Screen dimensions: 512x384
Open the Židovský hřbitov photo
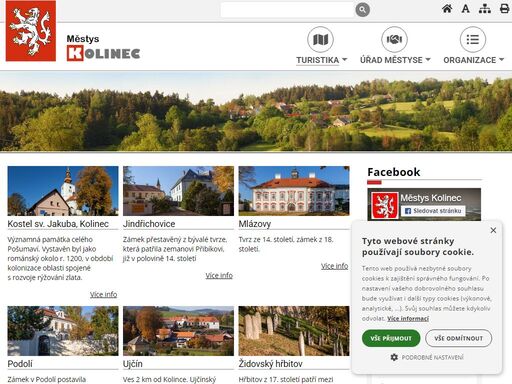[294, 331]
